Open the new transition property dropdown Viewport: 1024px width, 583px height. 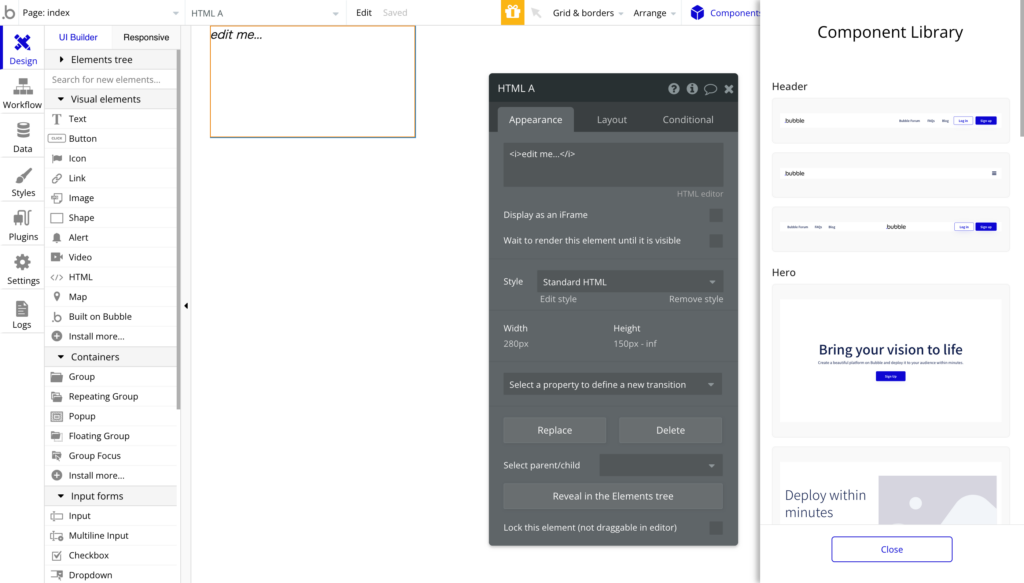613,385
